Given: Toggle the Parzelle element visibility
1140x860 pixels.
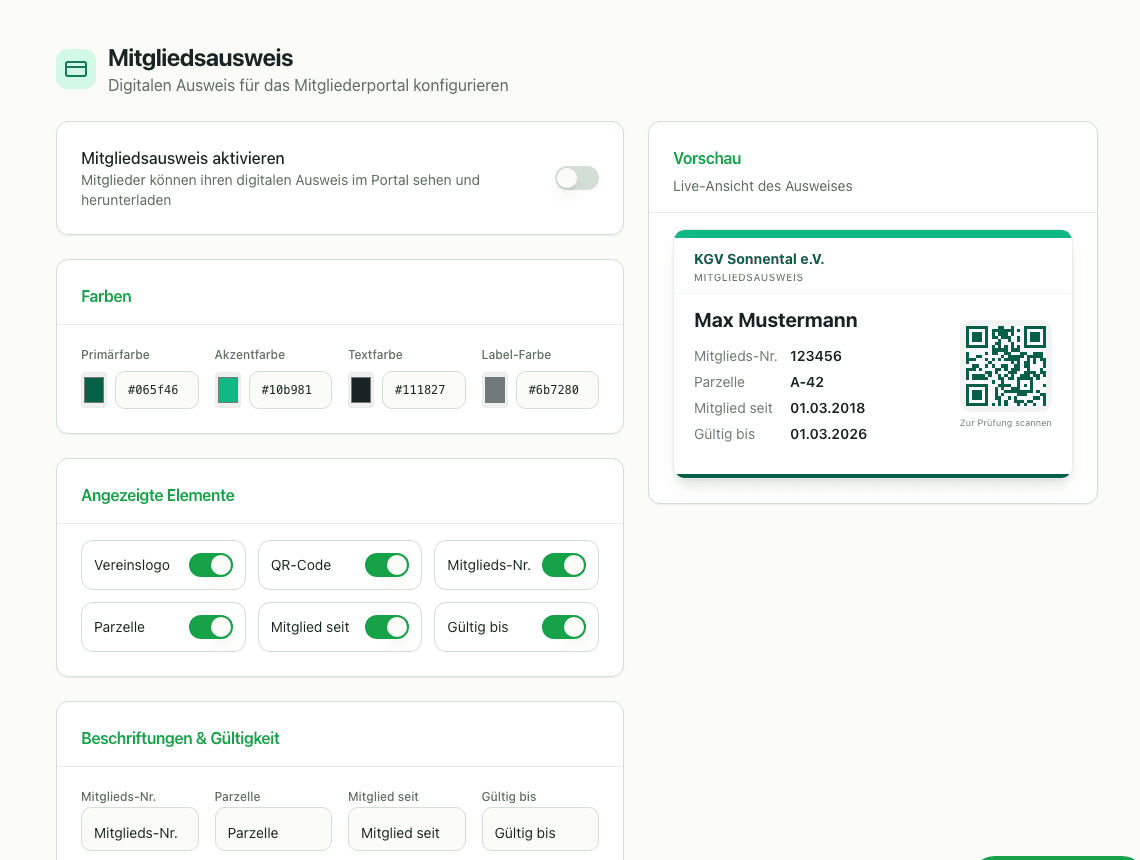Looking at the screenshot, I should click(211, 627).
